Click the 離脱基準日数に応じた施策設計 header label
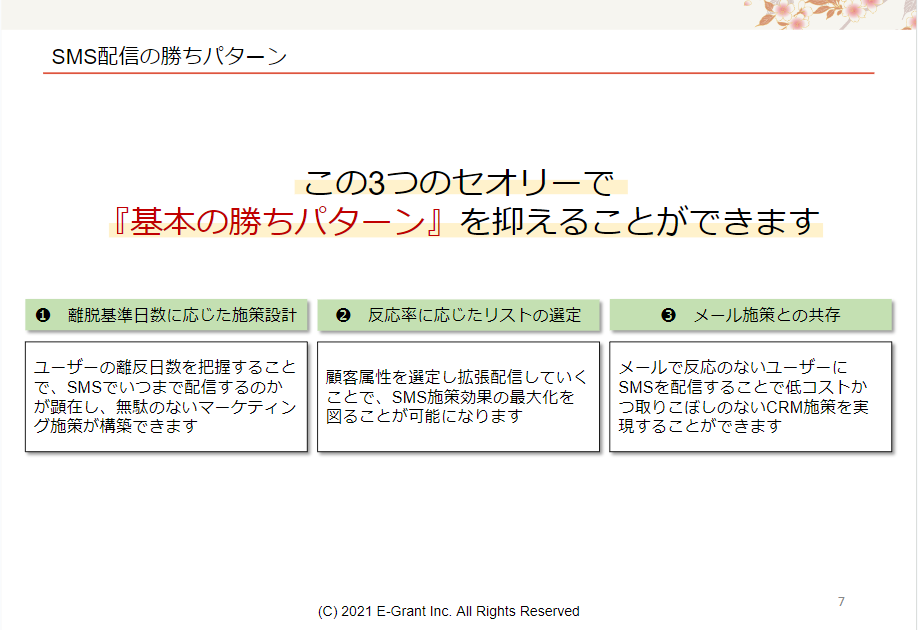This screenshot has width=918, height=630. [182, 315]
